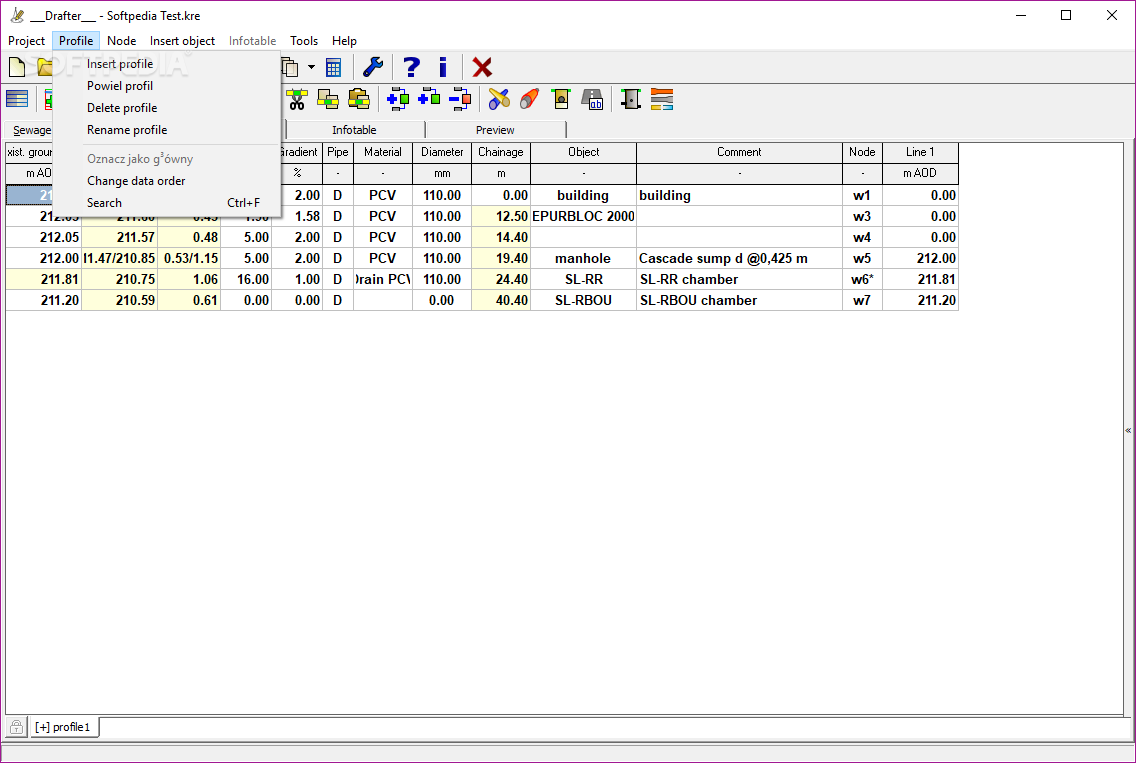Select node cell 'w6*'
The image size is (1136, 763).
tap(862, 279)
